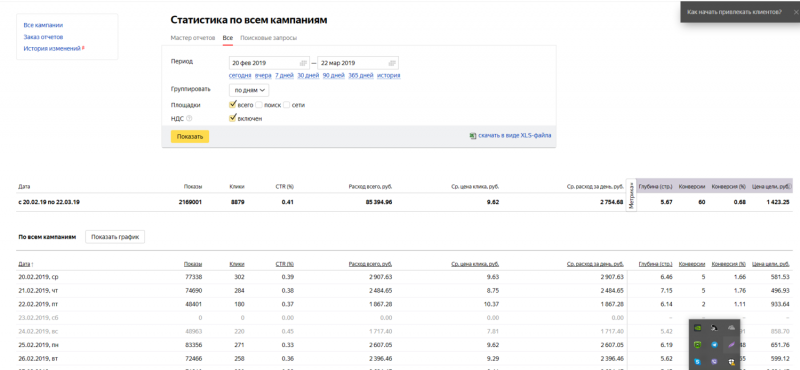
Task: Sort lower table by 'Дата' column header
Action: [25, 264]
